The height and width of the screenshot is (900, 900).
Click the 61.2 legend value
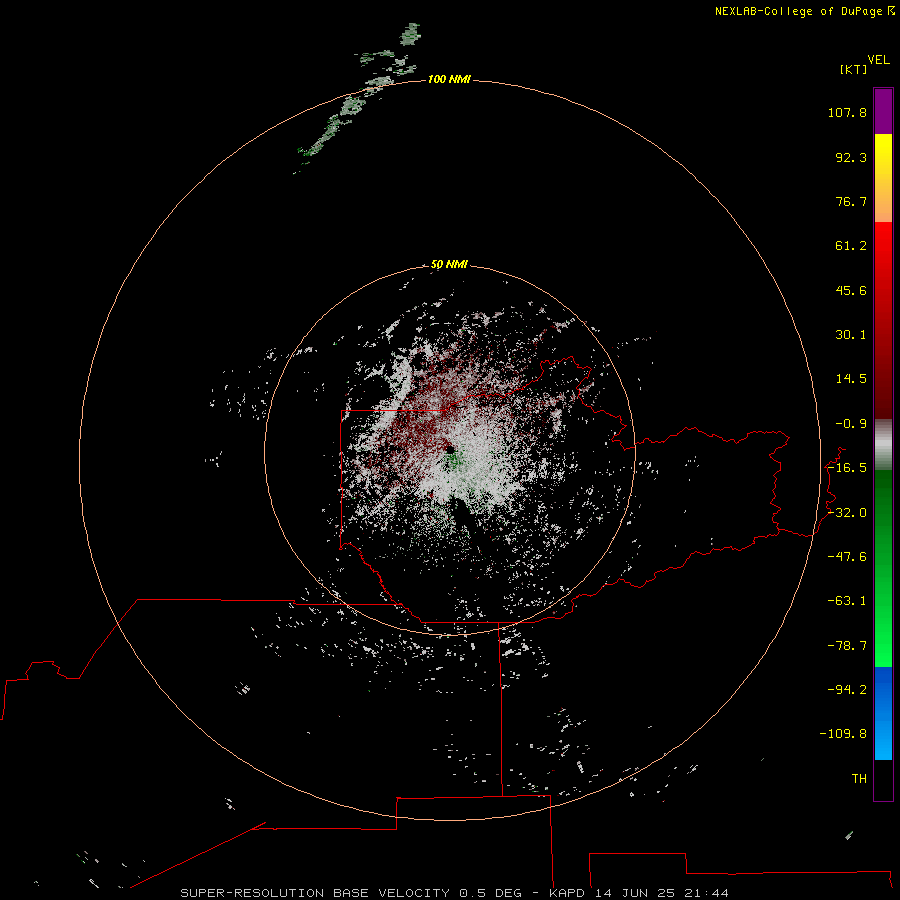(851, 246)
